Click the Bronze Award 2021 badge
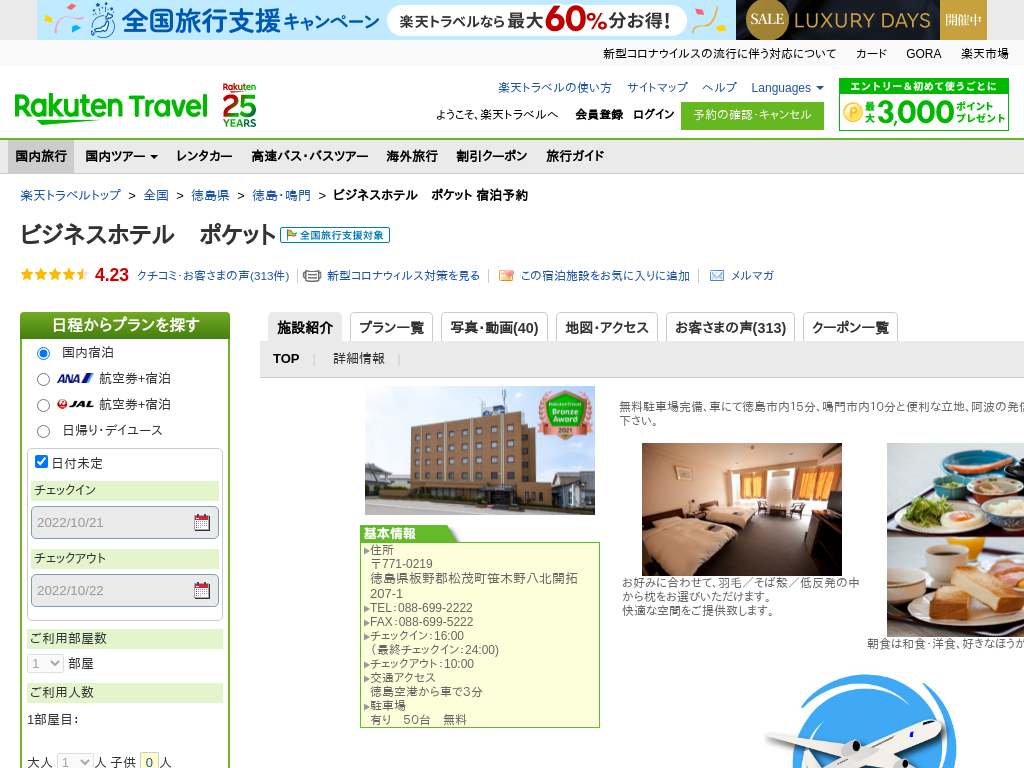 coord(565,415)
